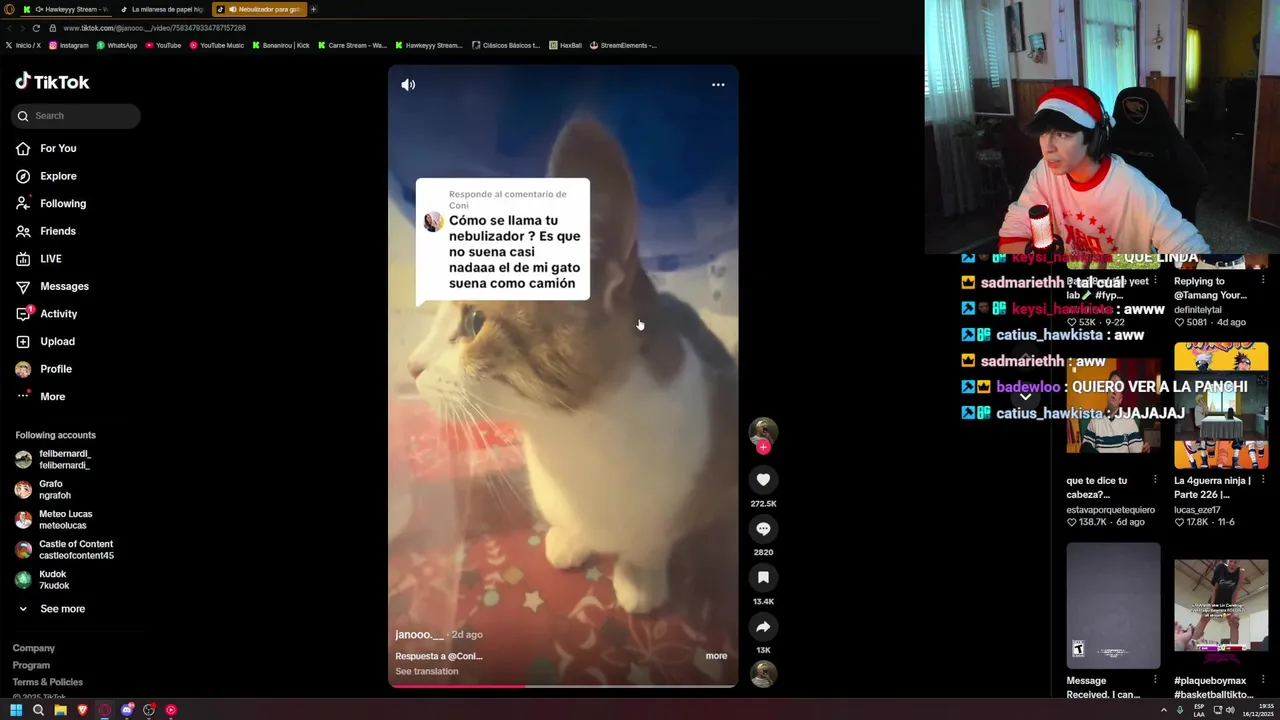The image size is (1280, 720).
Task: Open the Instagram bookmark
Action: click(x=68, y=45)
